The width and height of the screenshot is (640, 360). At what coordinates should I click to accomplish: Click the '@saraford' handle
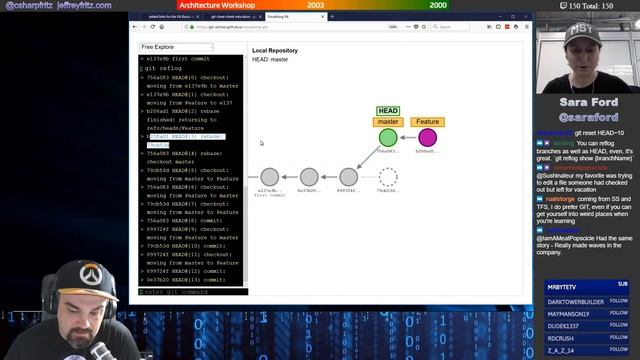pos(589,118)
